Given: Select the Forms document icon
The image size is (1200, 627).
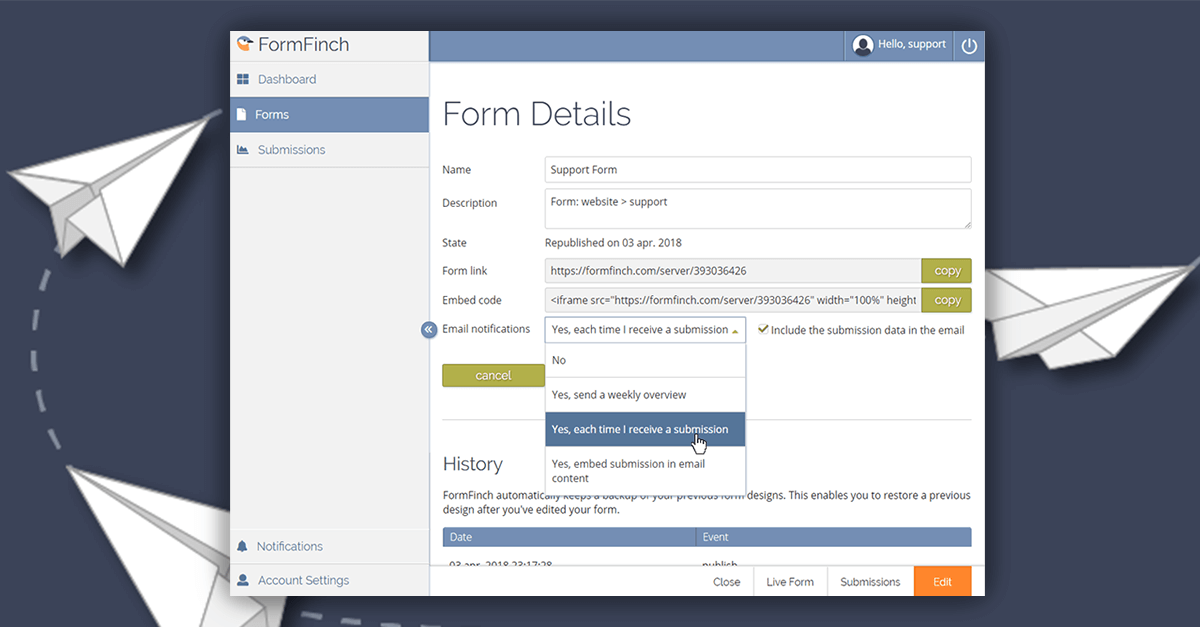Looking at the screenshot, I should pyautogui.click(x=244, y=114).
